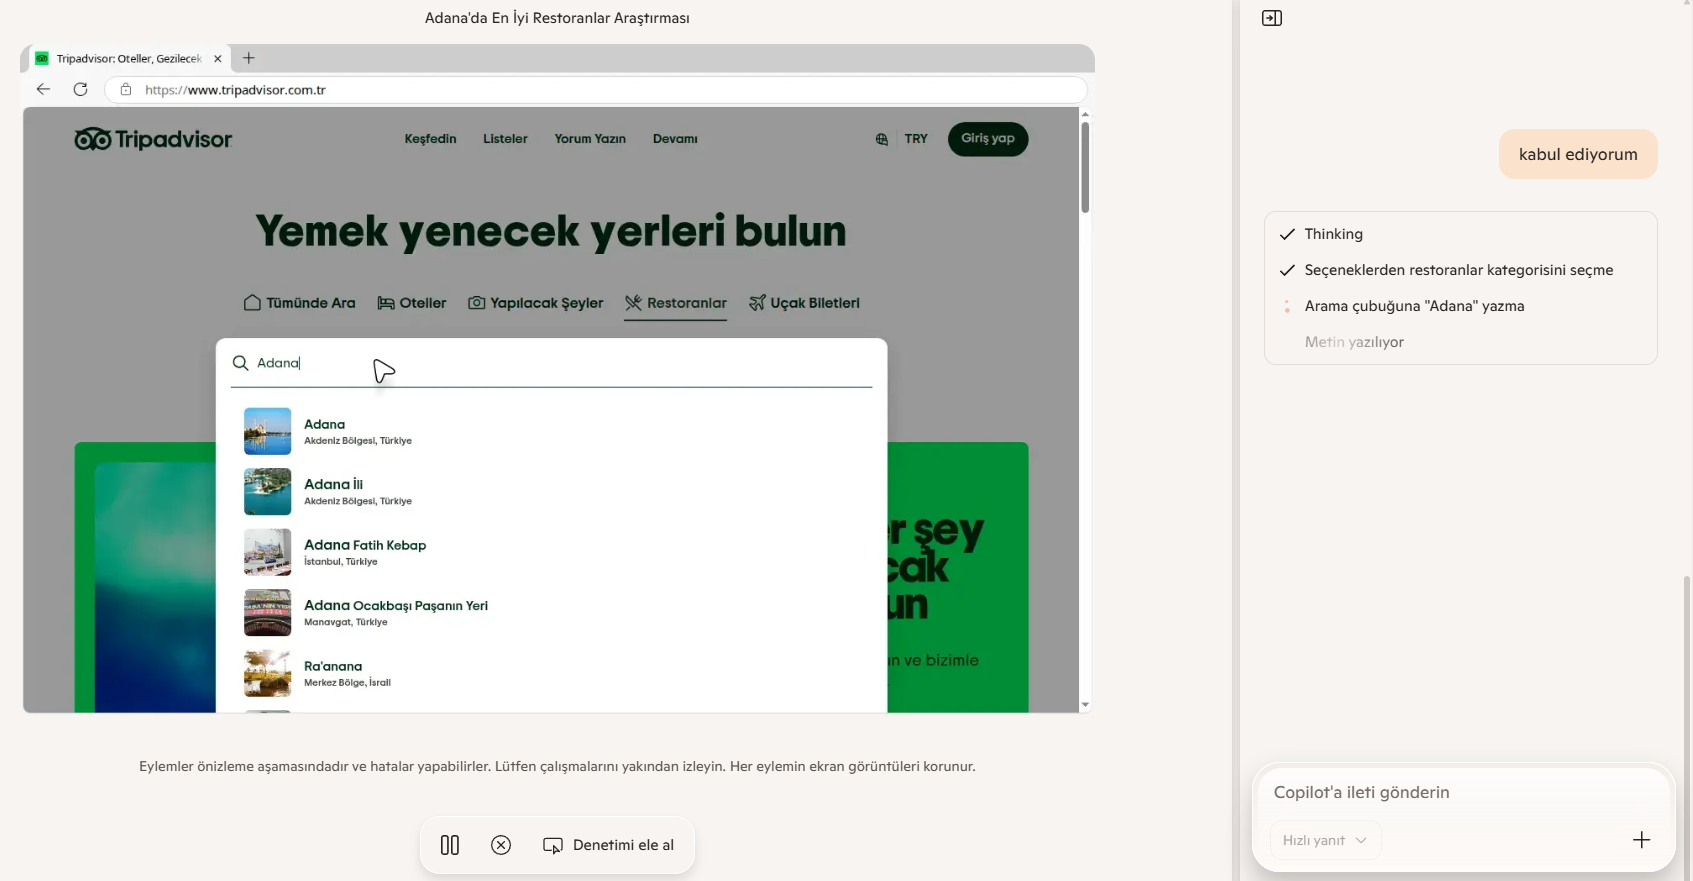The height and width of the screenshot is (881, 1693).
Task: Open the Devamı menu
Action: point(675,139)
